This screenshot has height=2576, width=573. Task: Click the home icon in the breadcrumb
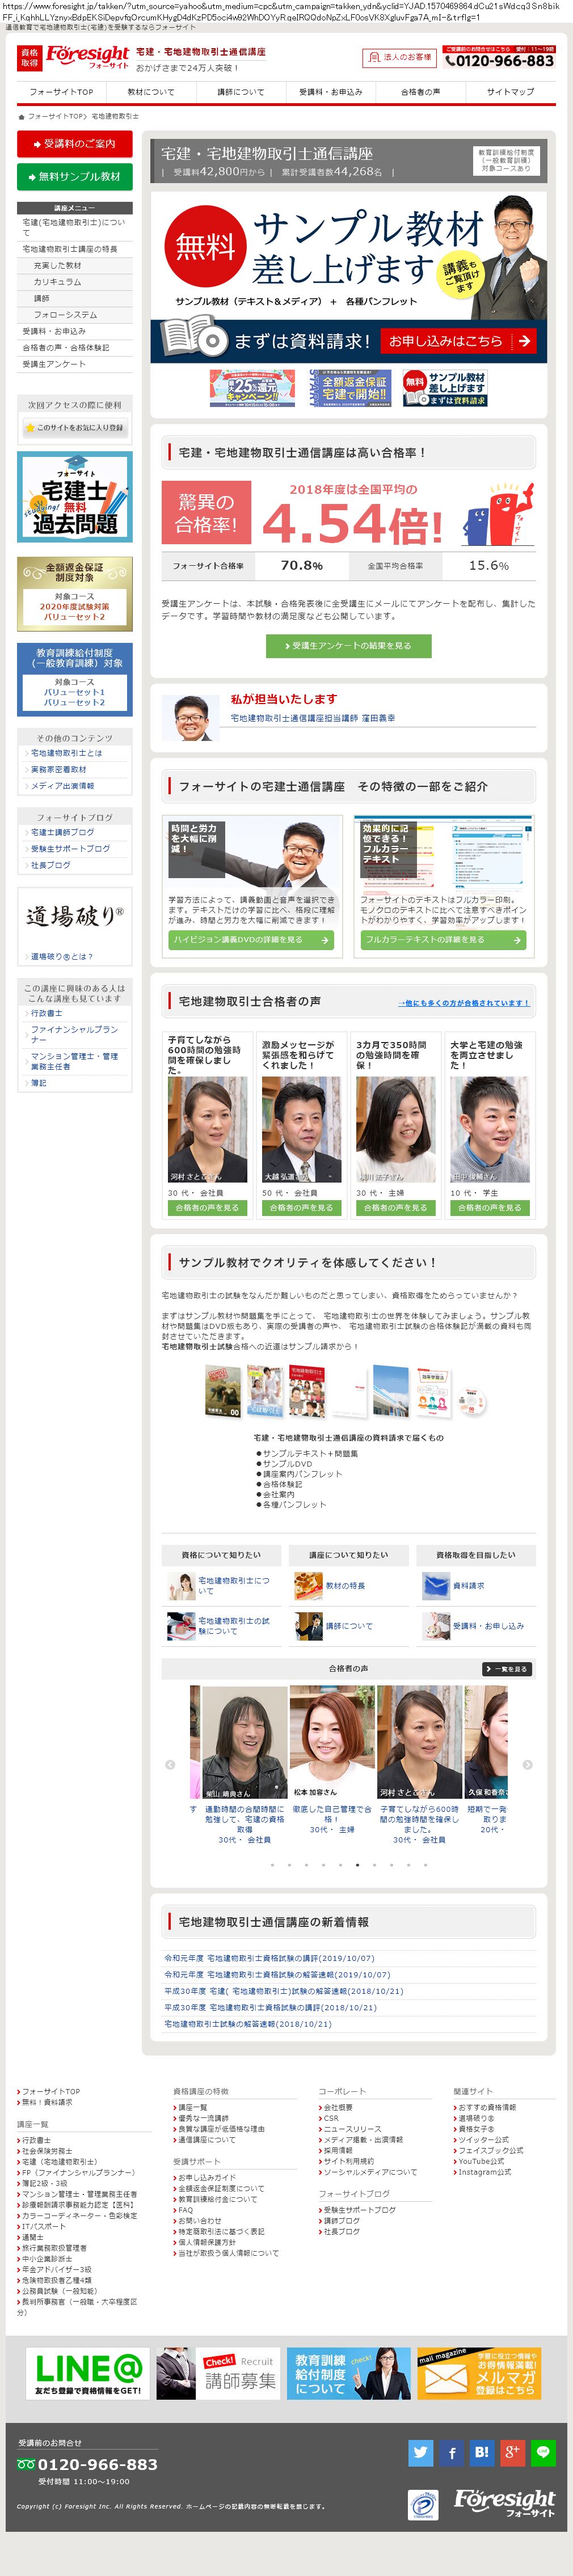pos(21,117)
